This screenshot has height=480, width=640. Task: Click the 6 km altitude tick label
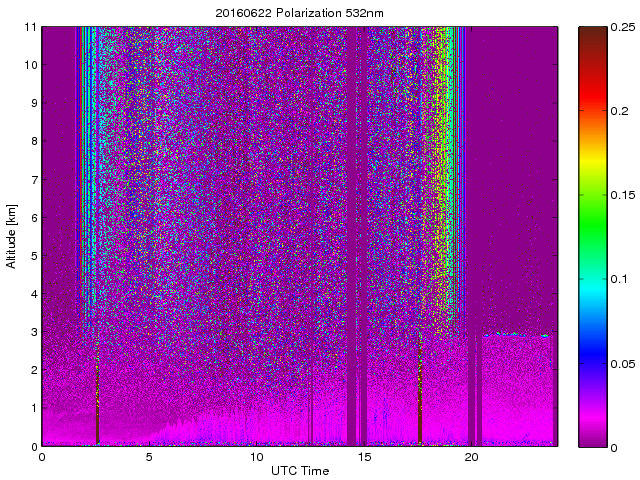tap(32, 217)
